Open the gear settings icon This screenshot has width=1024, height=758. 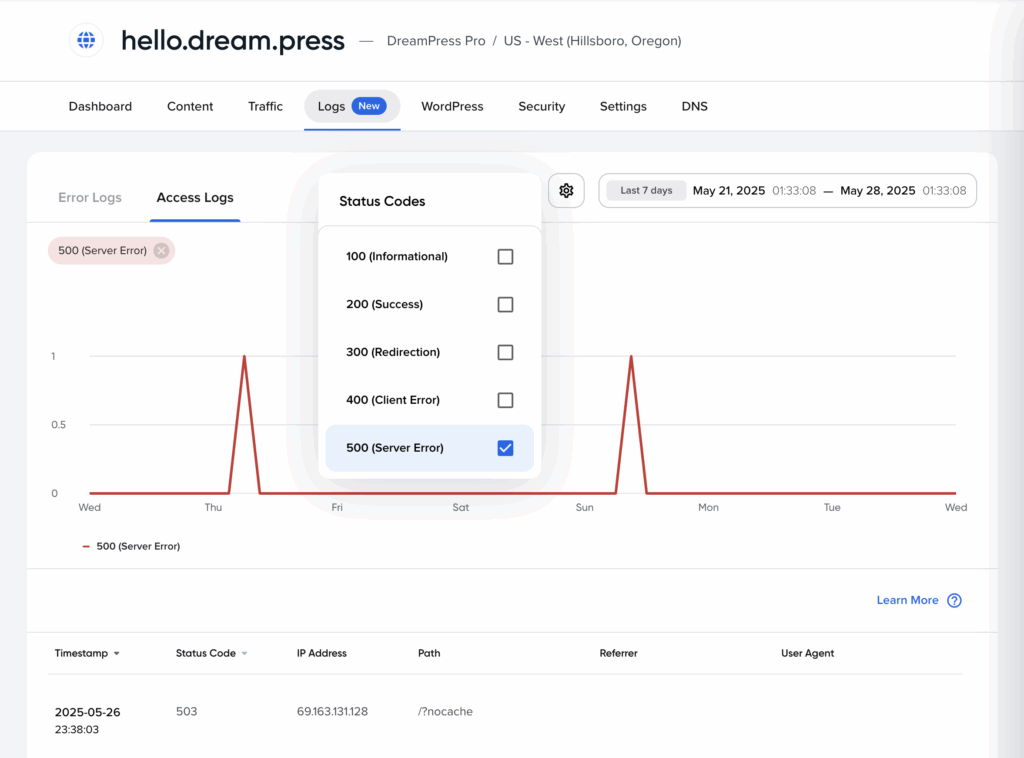[566, 190]
